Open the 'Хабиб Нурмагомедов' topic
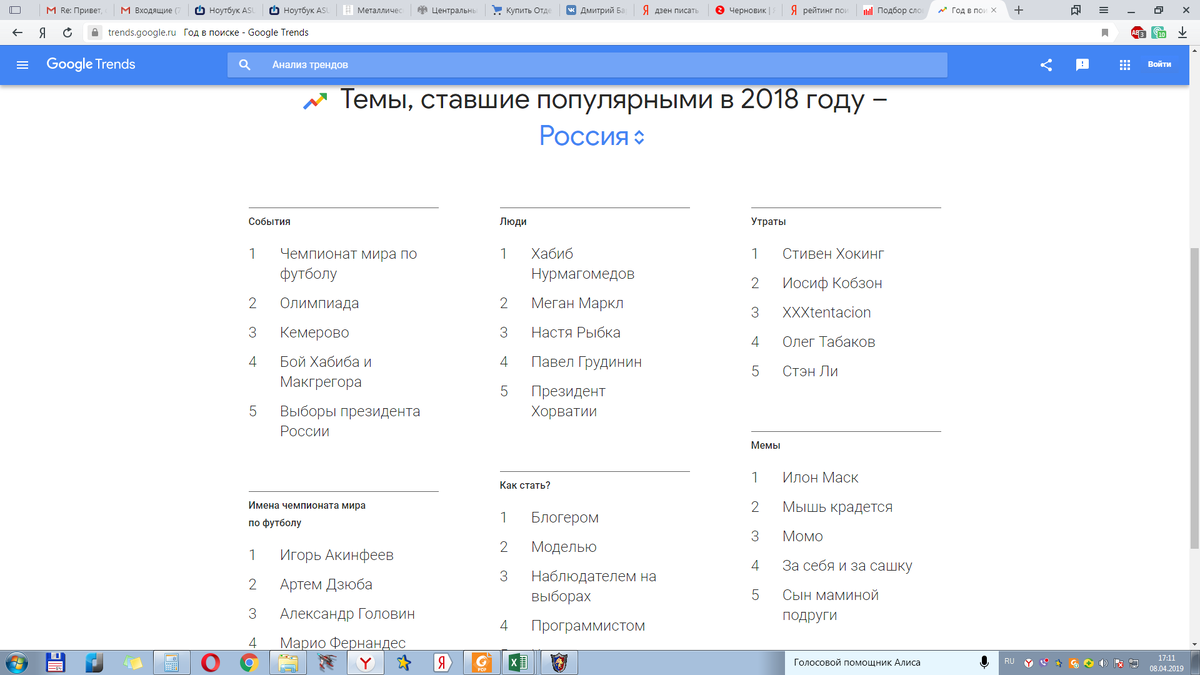The height and width of the screenshot is (675, 1200). tap(582, 264)
